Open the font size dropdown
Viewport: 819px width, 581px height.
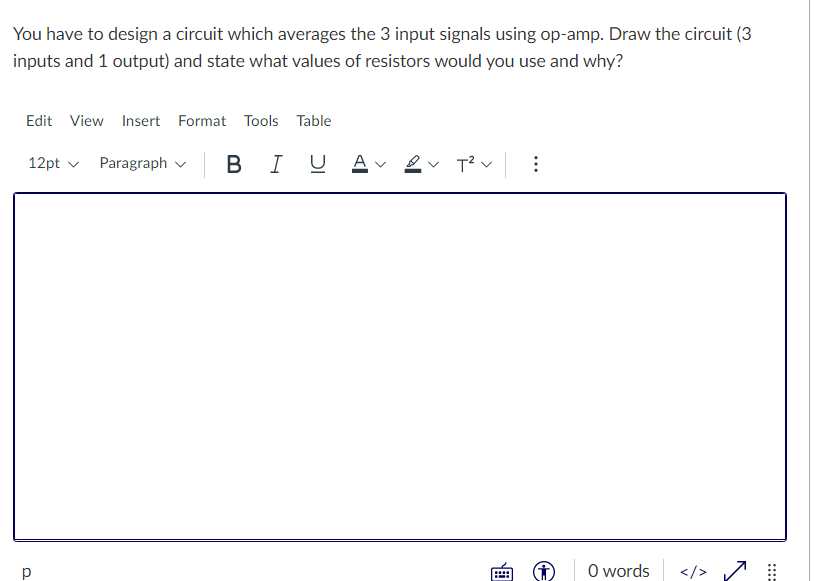point(52,164)
